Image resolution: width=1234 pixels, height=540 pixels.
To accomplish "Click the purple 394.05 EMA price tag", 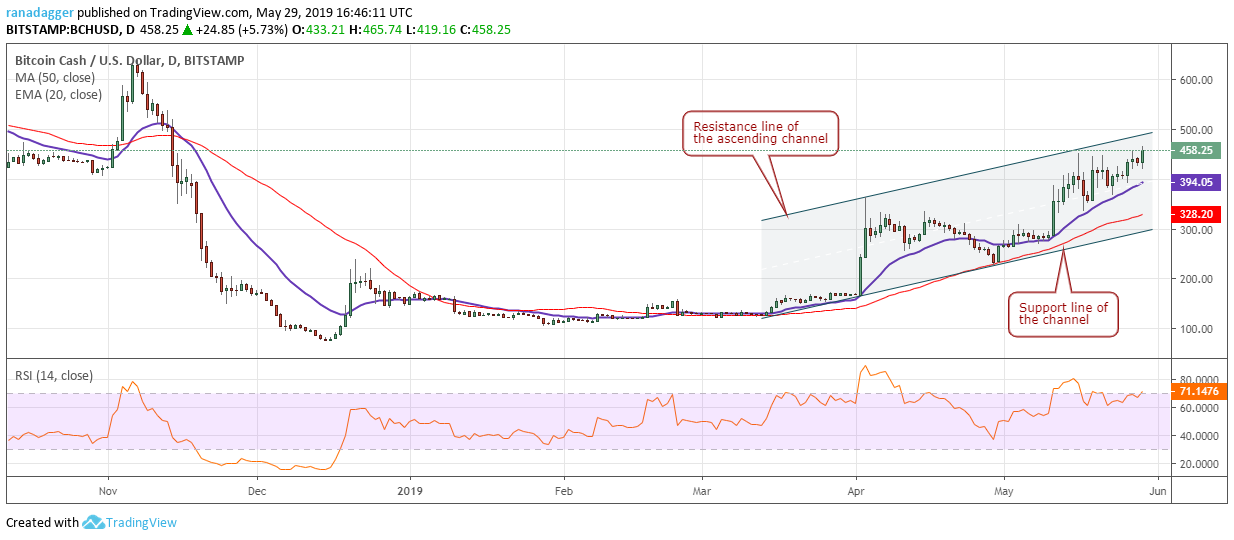I will 1197,182.
